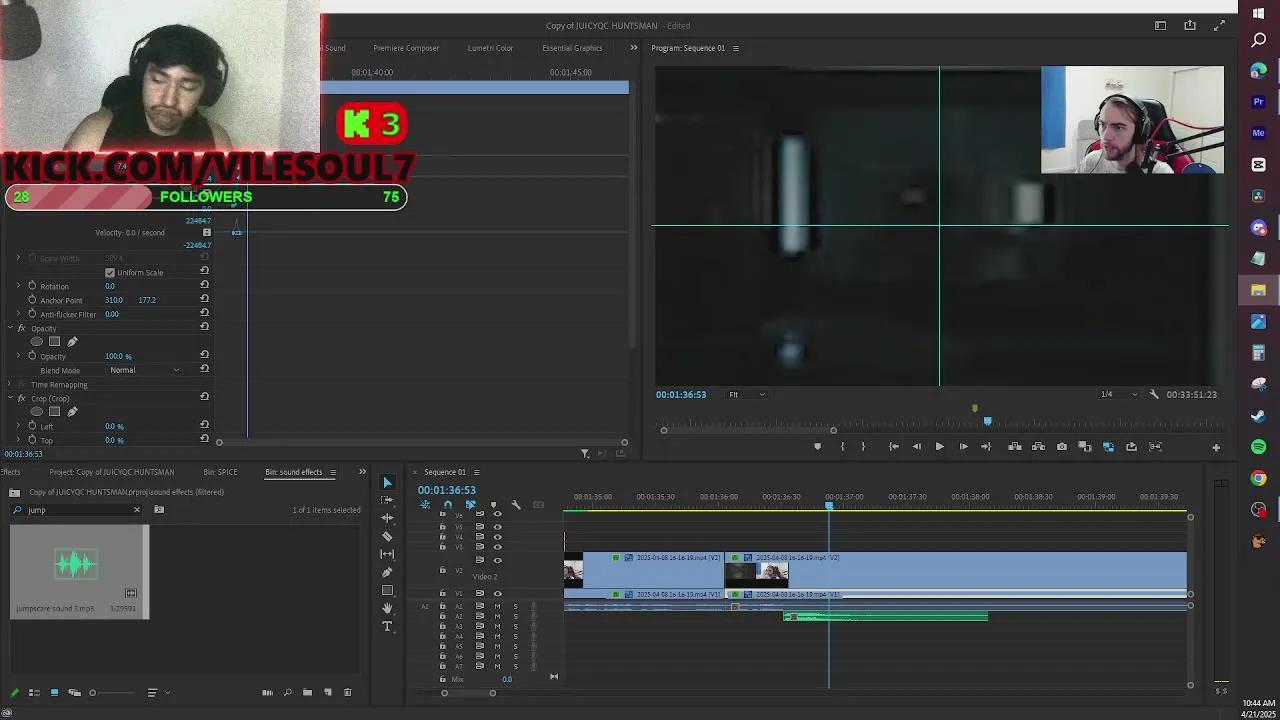This screenshot has width=1280, height=720.
Task: Toggle lock on track V1
Action: coord(443,594)
